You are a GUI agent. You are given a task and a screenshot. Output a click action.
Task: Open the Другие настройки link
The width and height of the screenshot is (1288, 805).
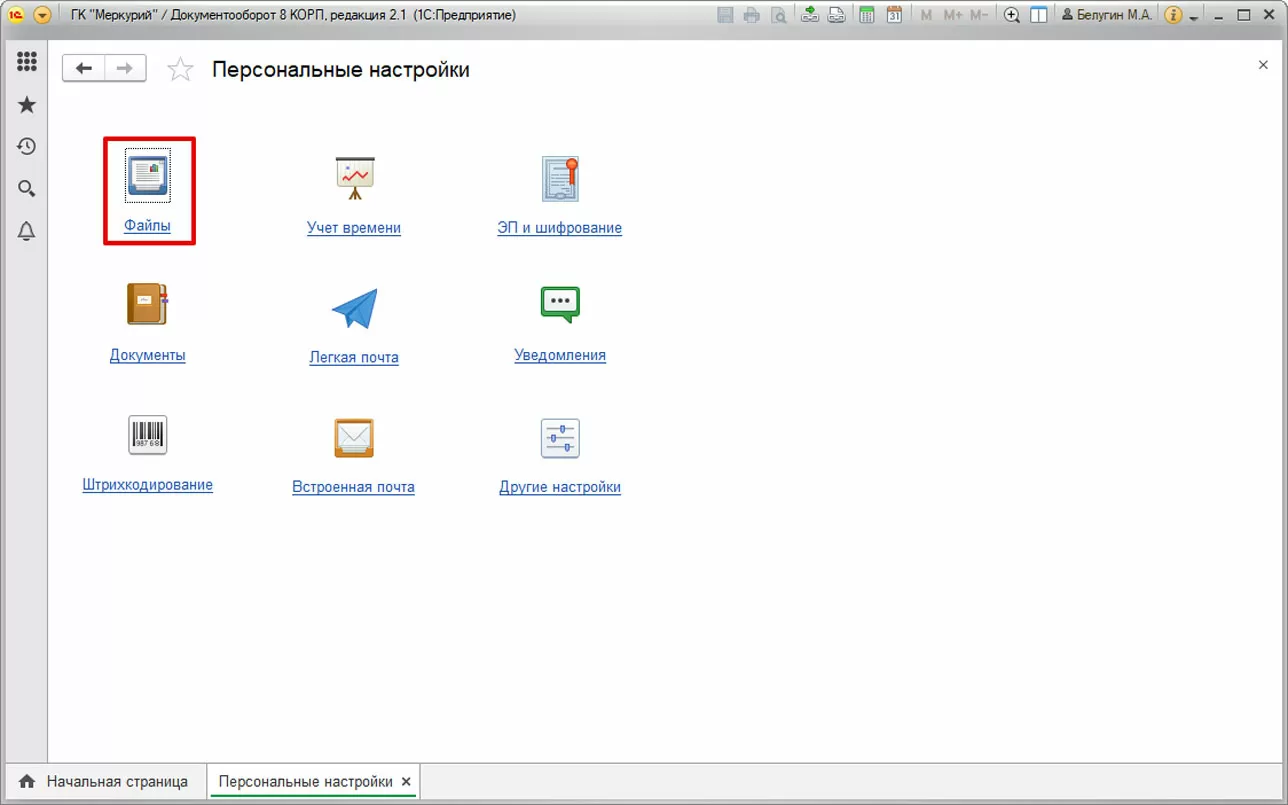click(560, 487)
